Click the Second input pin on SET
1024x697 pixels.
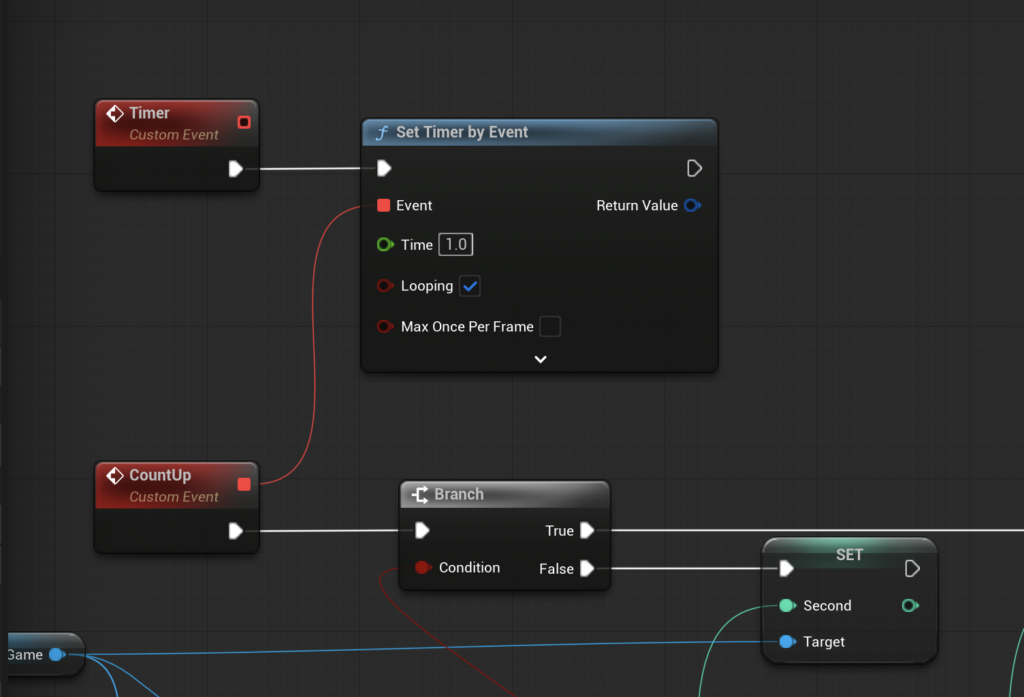click(x=788, y=606)
